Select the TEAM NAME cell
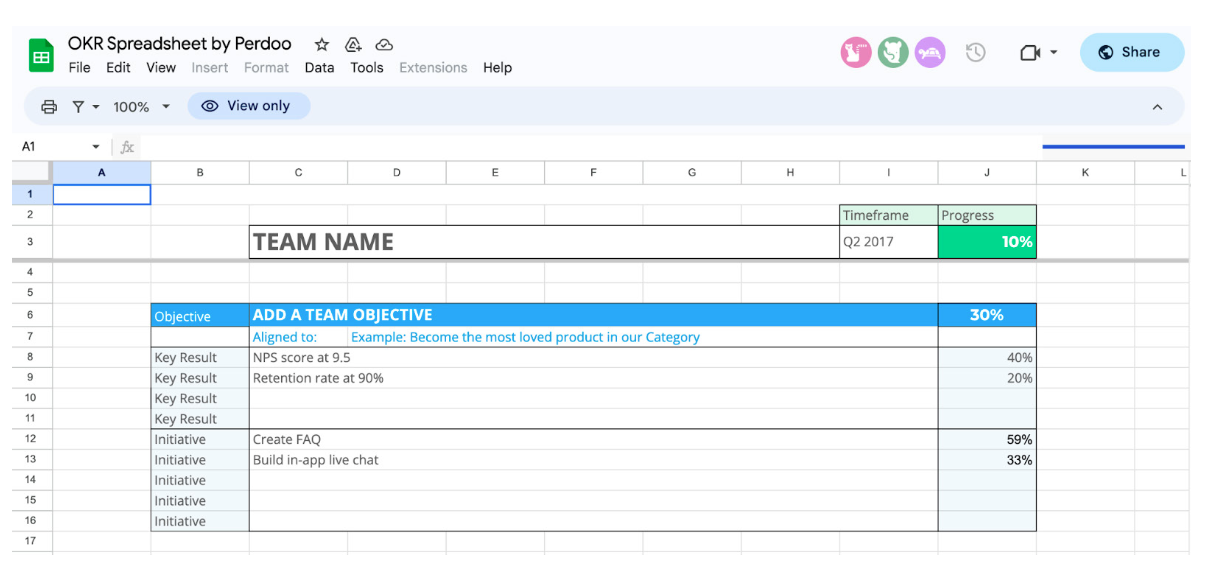This screenshot has height=573, width=1214. coord(544,242)
